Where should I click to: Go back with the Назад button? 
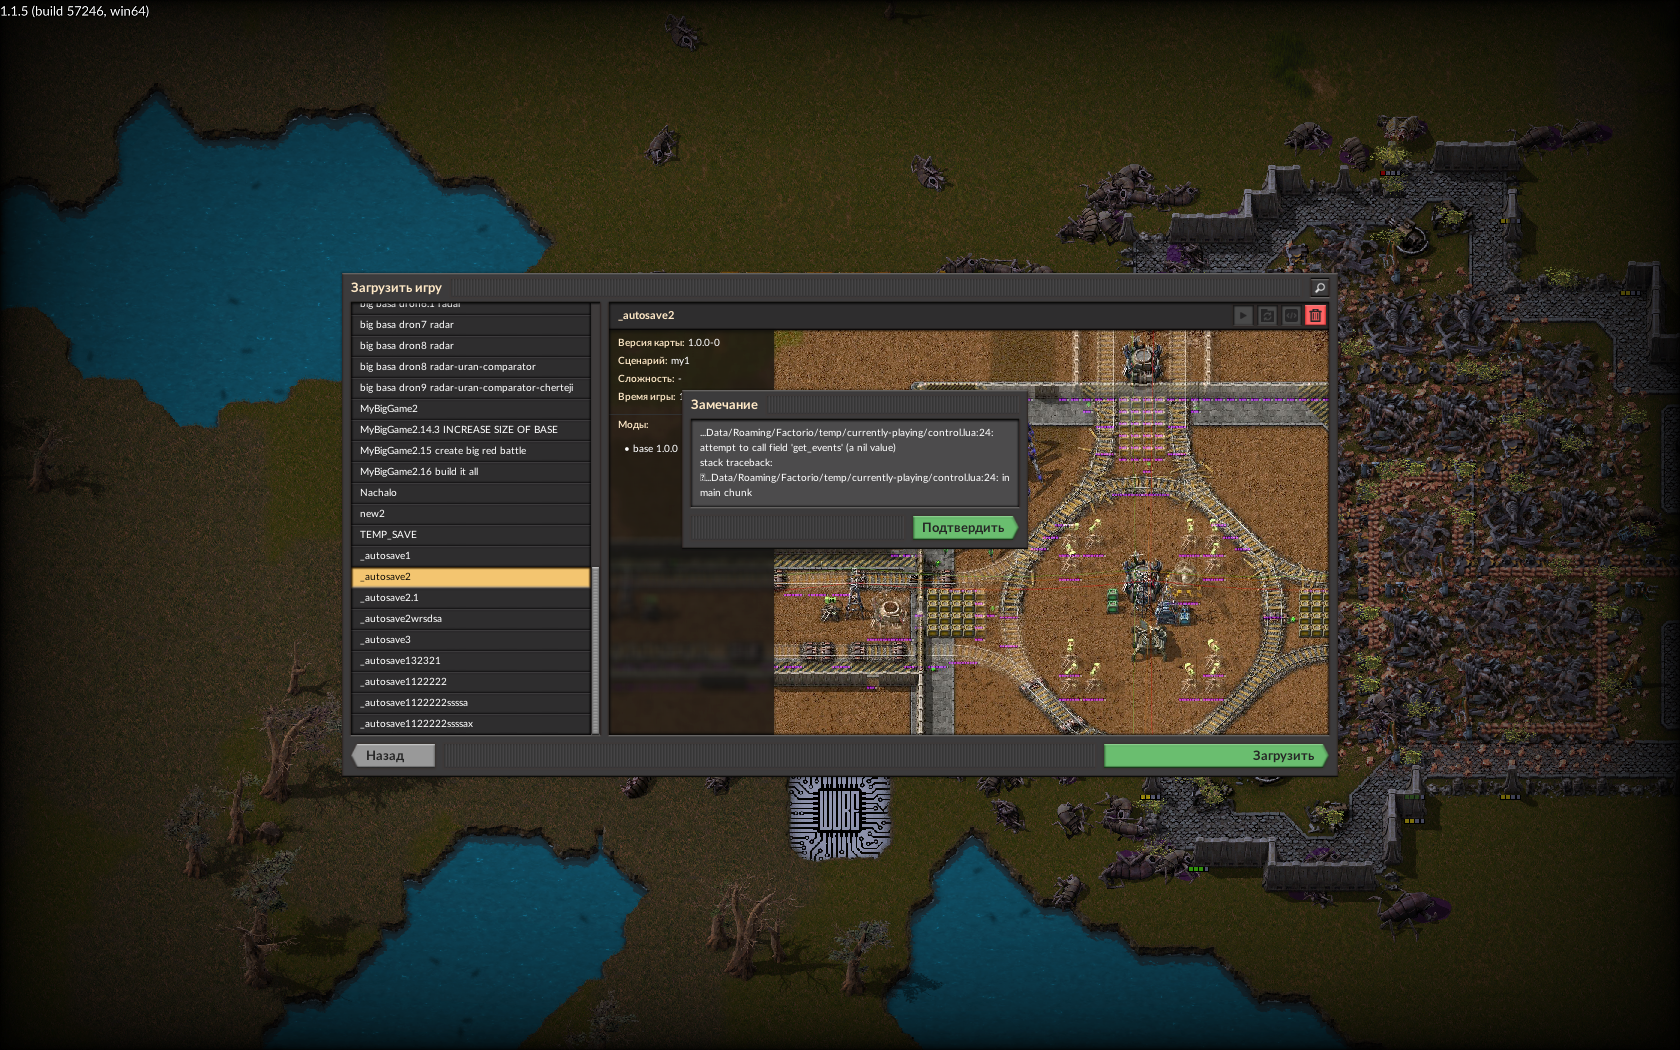(x=393, y=756)
